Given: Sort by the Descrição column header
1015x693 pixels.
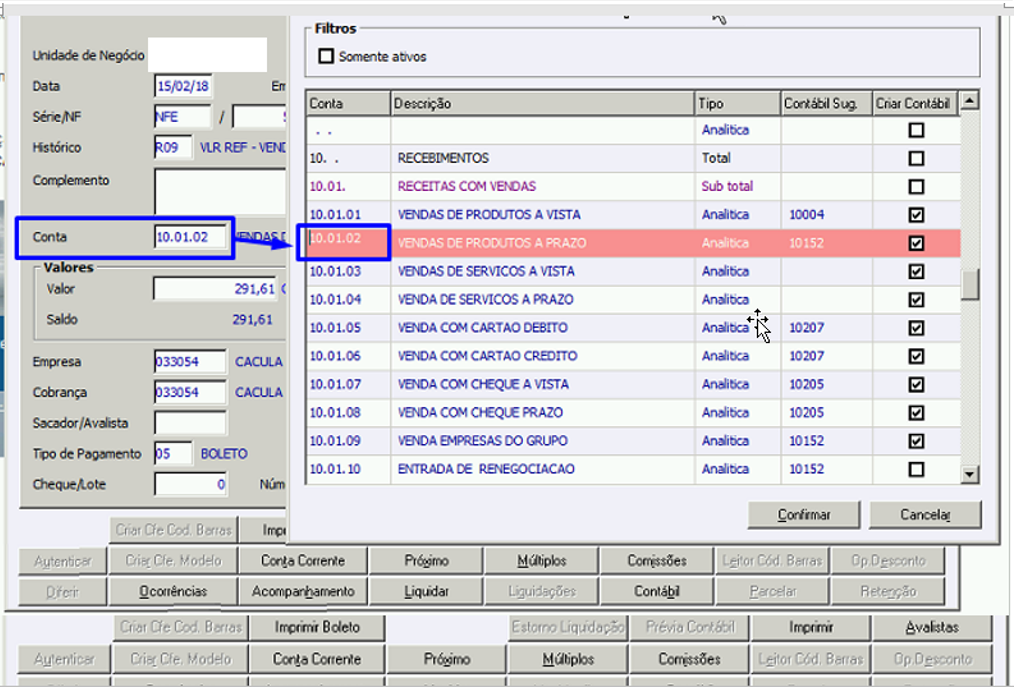Looking at the screenshot, I should [542, 104].
